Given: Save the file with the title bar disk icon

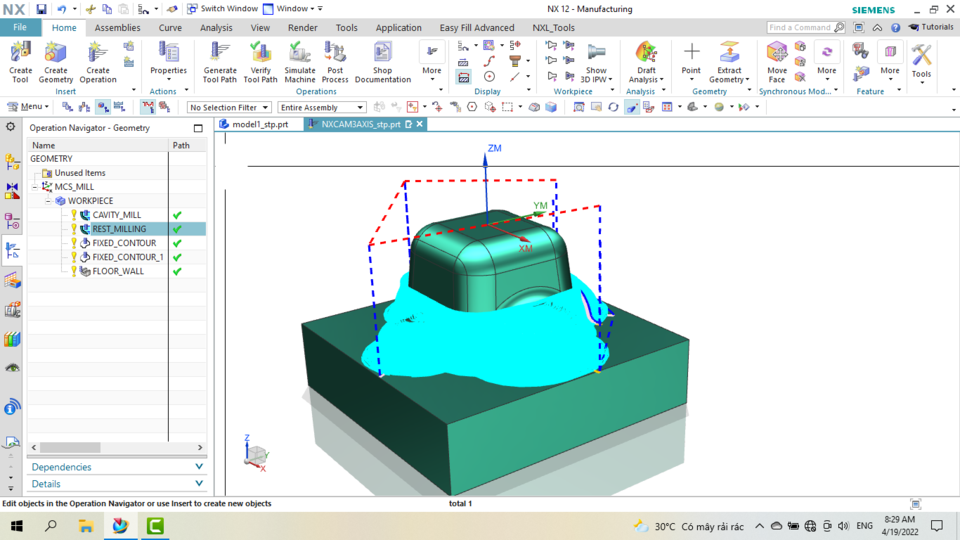Looking at the screenshot, I should coord(41,9).
